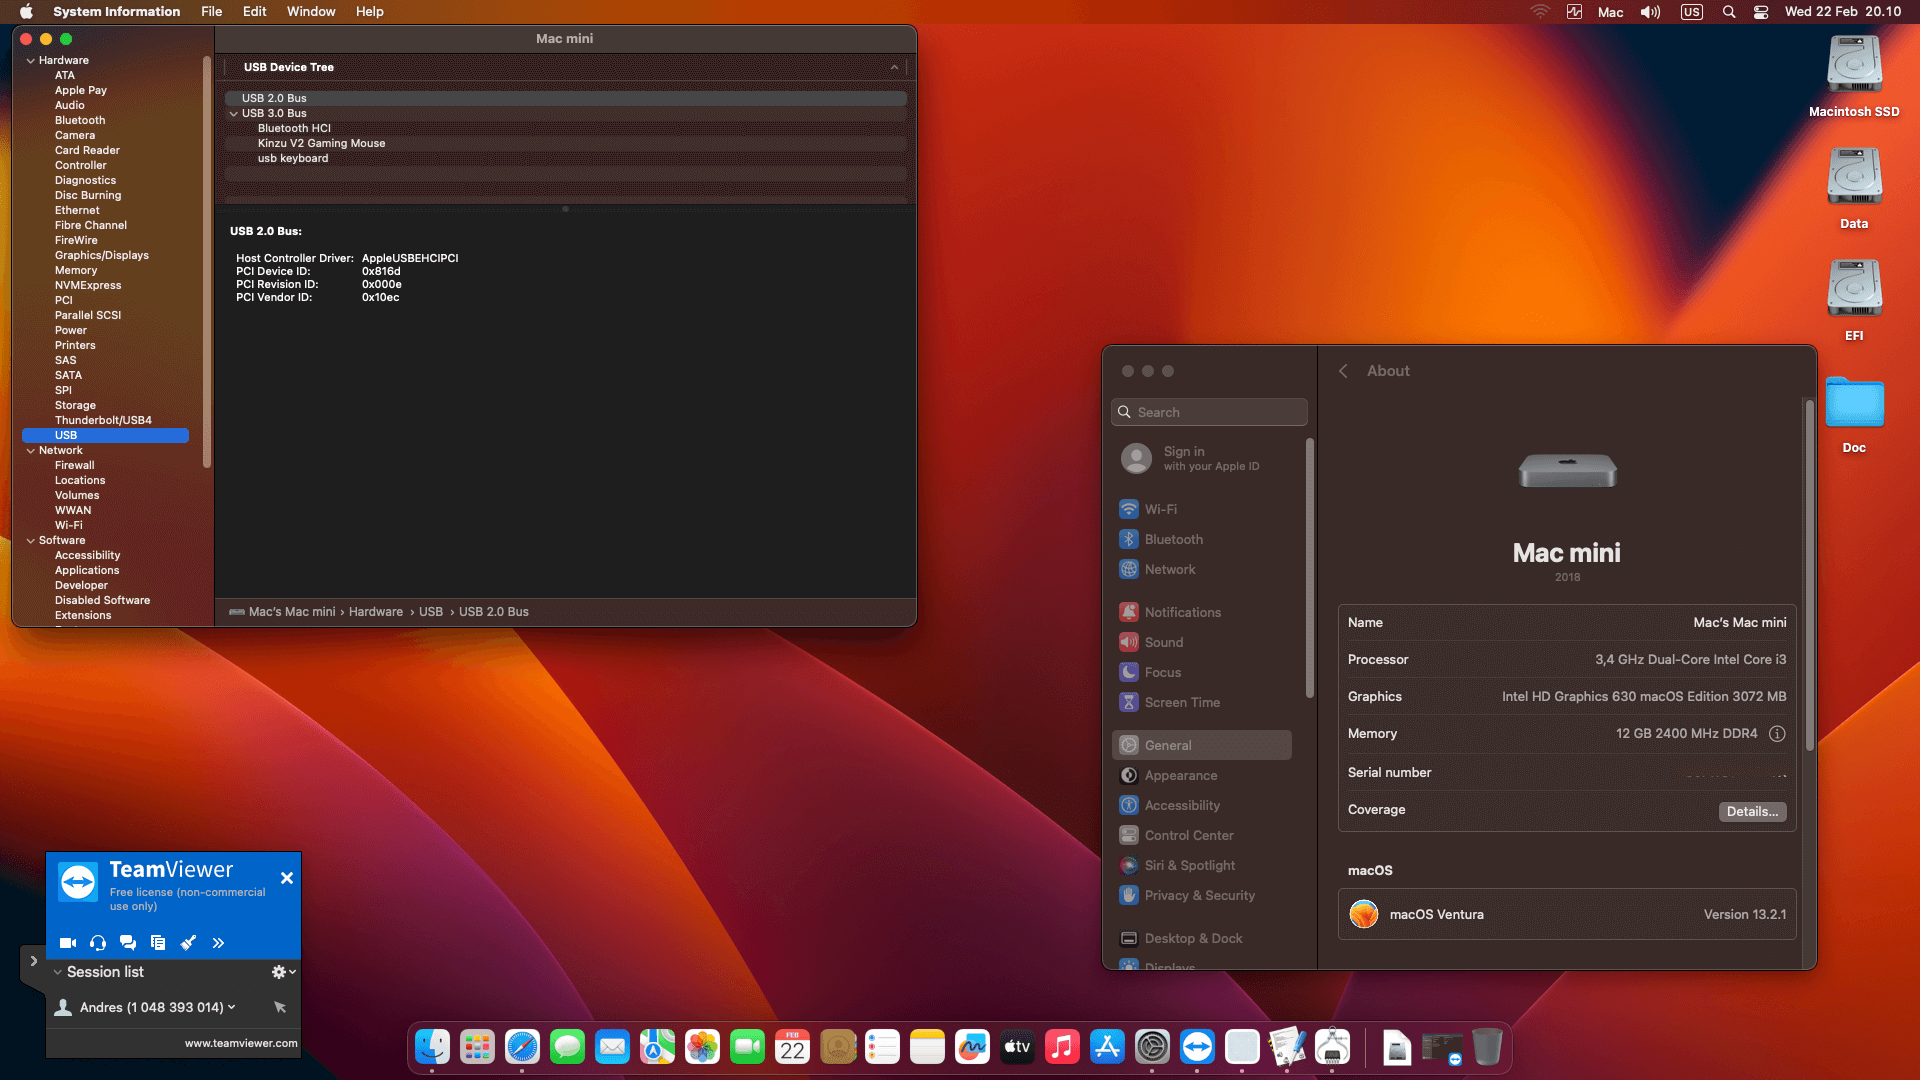1920x1080 pixels.
Task: Click the TeamViewer headset audio icon
Action: pos(98,943)
